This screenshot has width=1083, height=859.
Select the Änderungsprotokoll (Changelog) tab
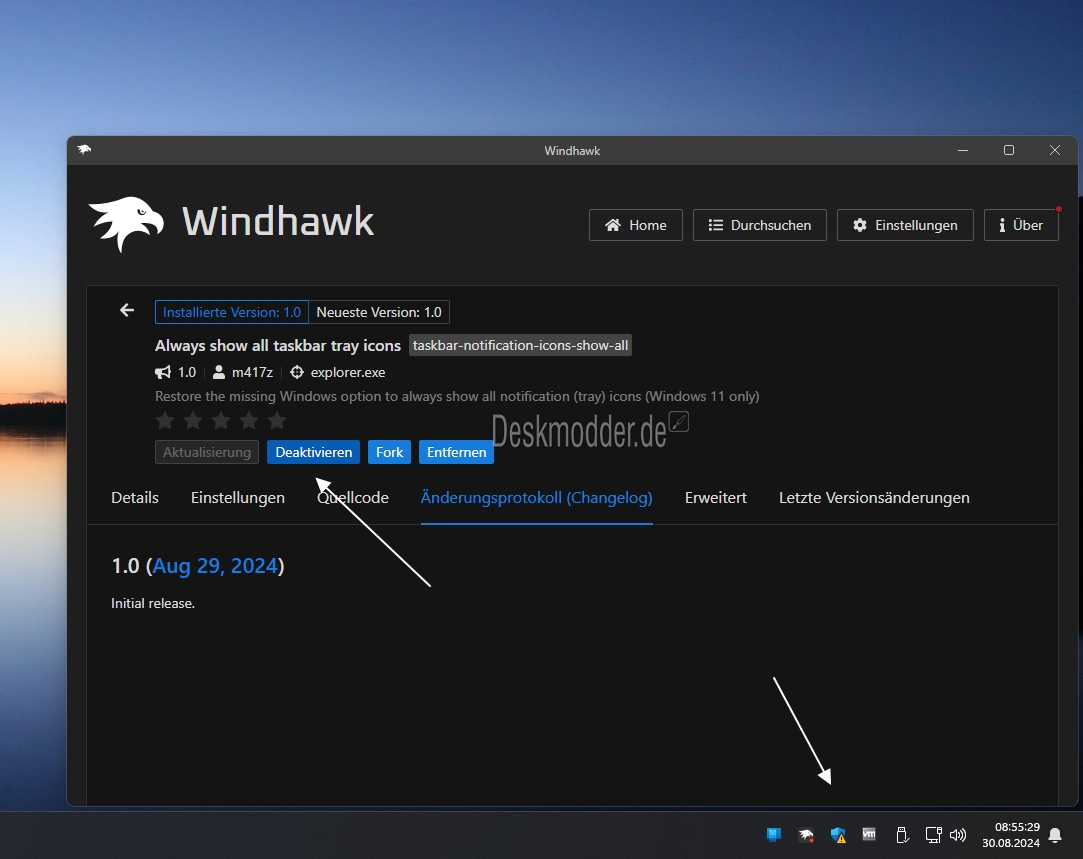coord(537,498)
